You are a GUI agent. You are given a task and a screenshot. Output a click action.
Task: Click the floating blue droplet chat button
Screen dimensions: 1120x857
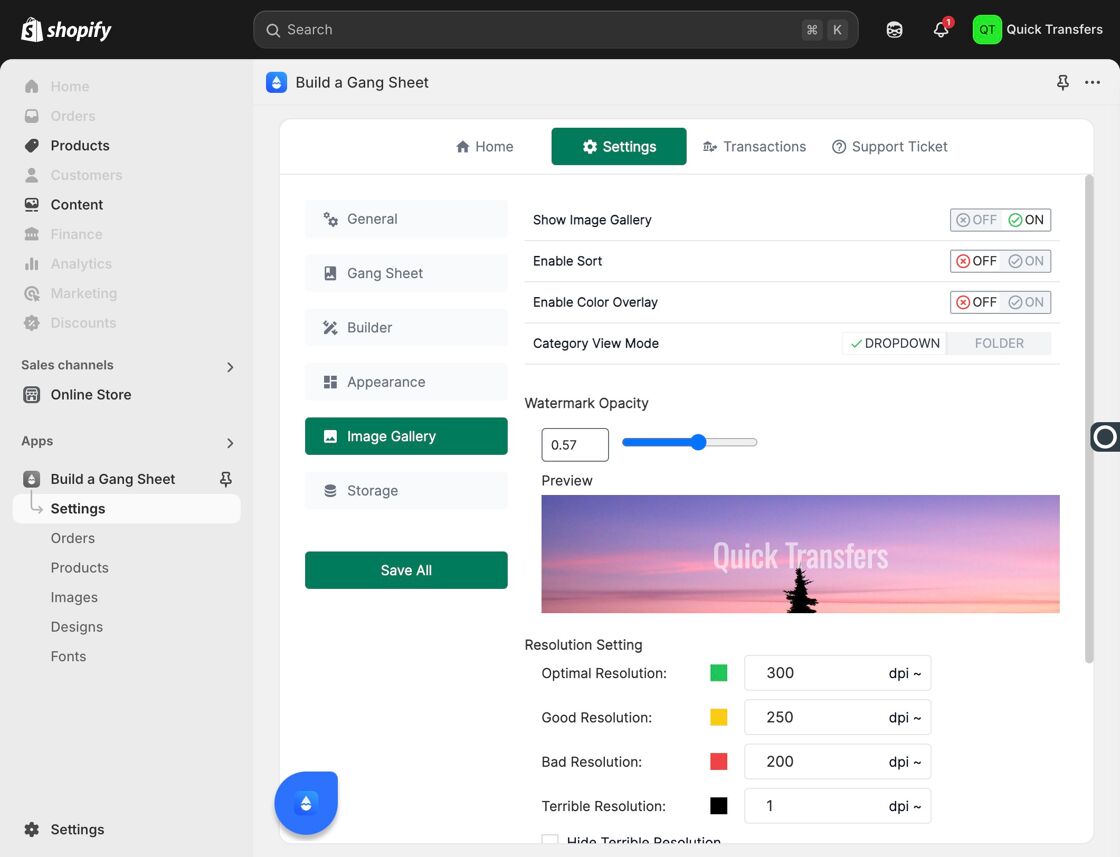[306, 803]
